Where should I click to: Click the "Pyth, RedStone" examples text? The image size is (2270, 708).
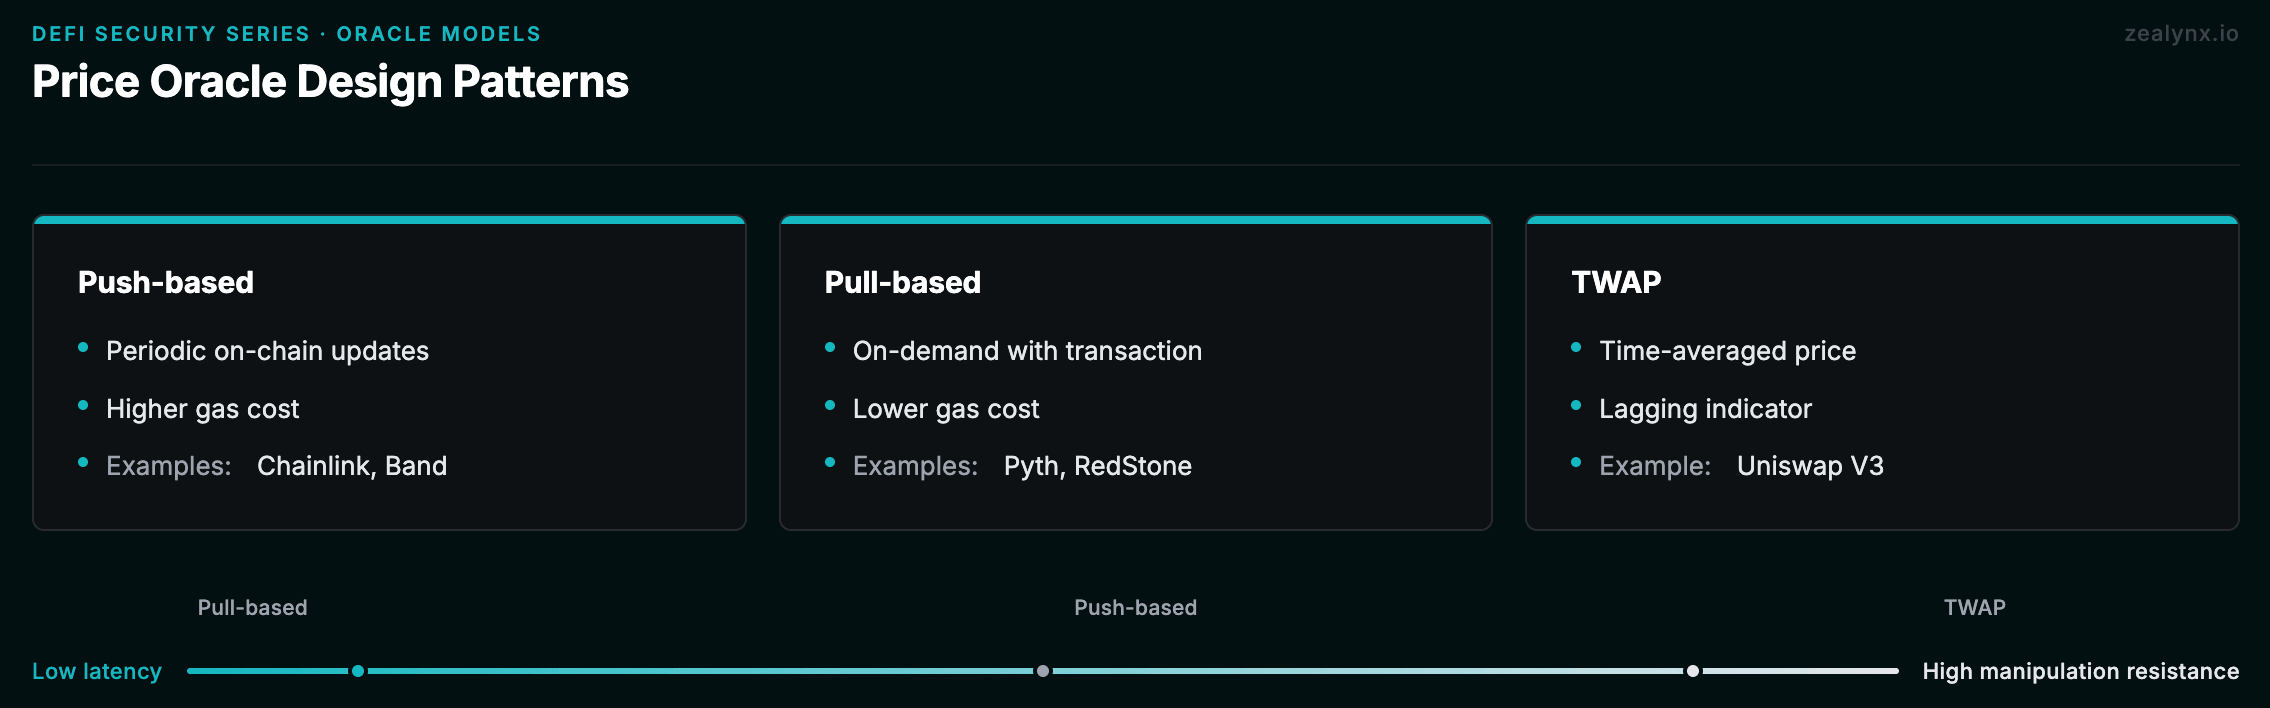pyautogui.click(x=1097, y=466)
